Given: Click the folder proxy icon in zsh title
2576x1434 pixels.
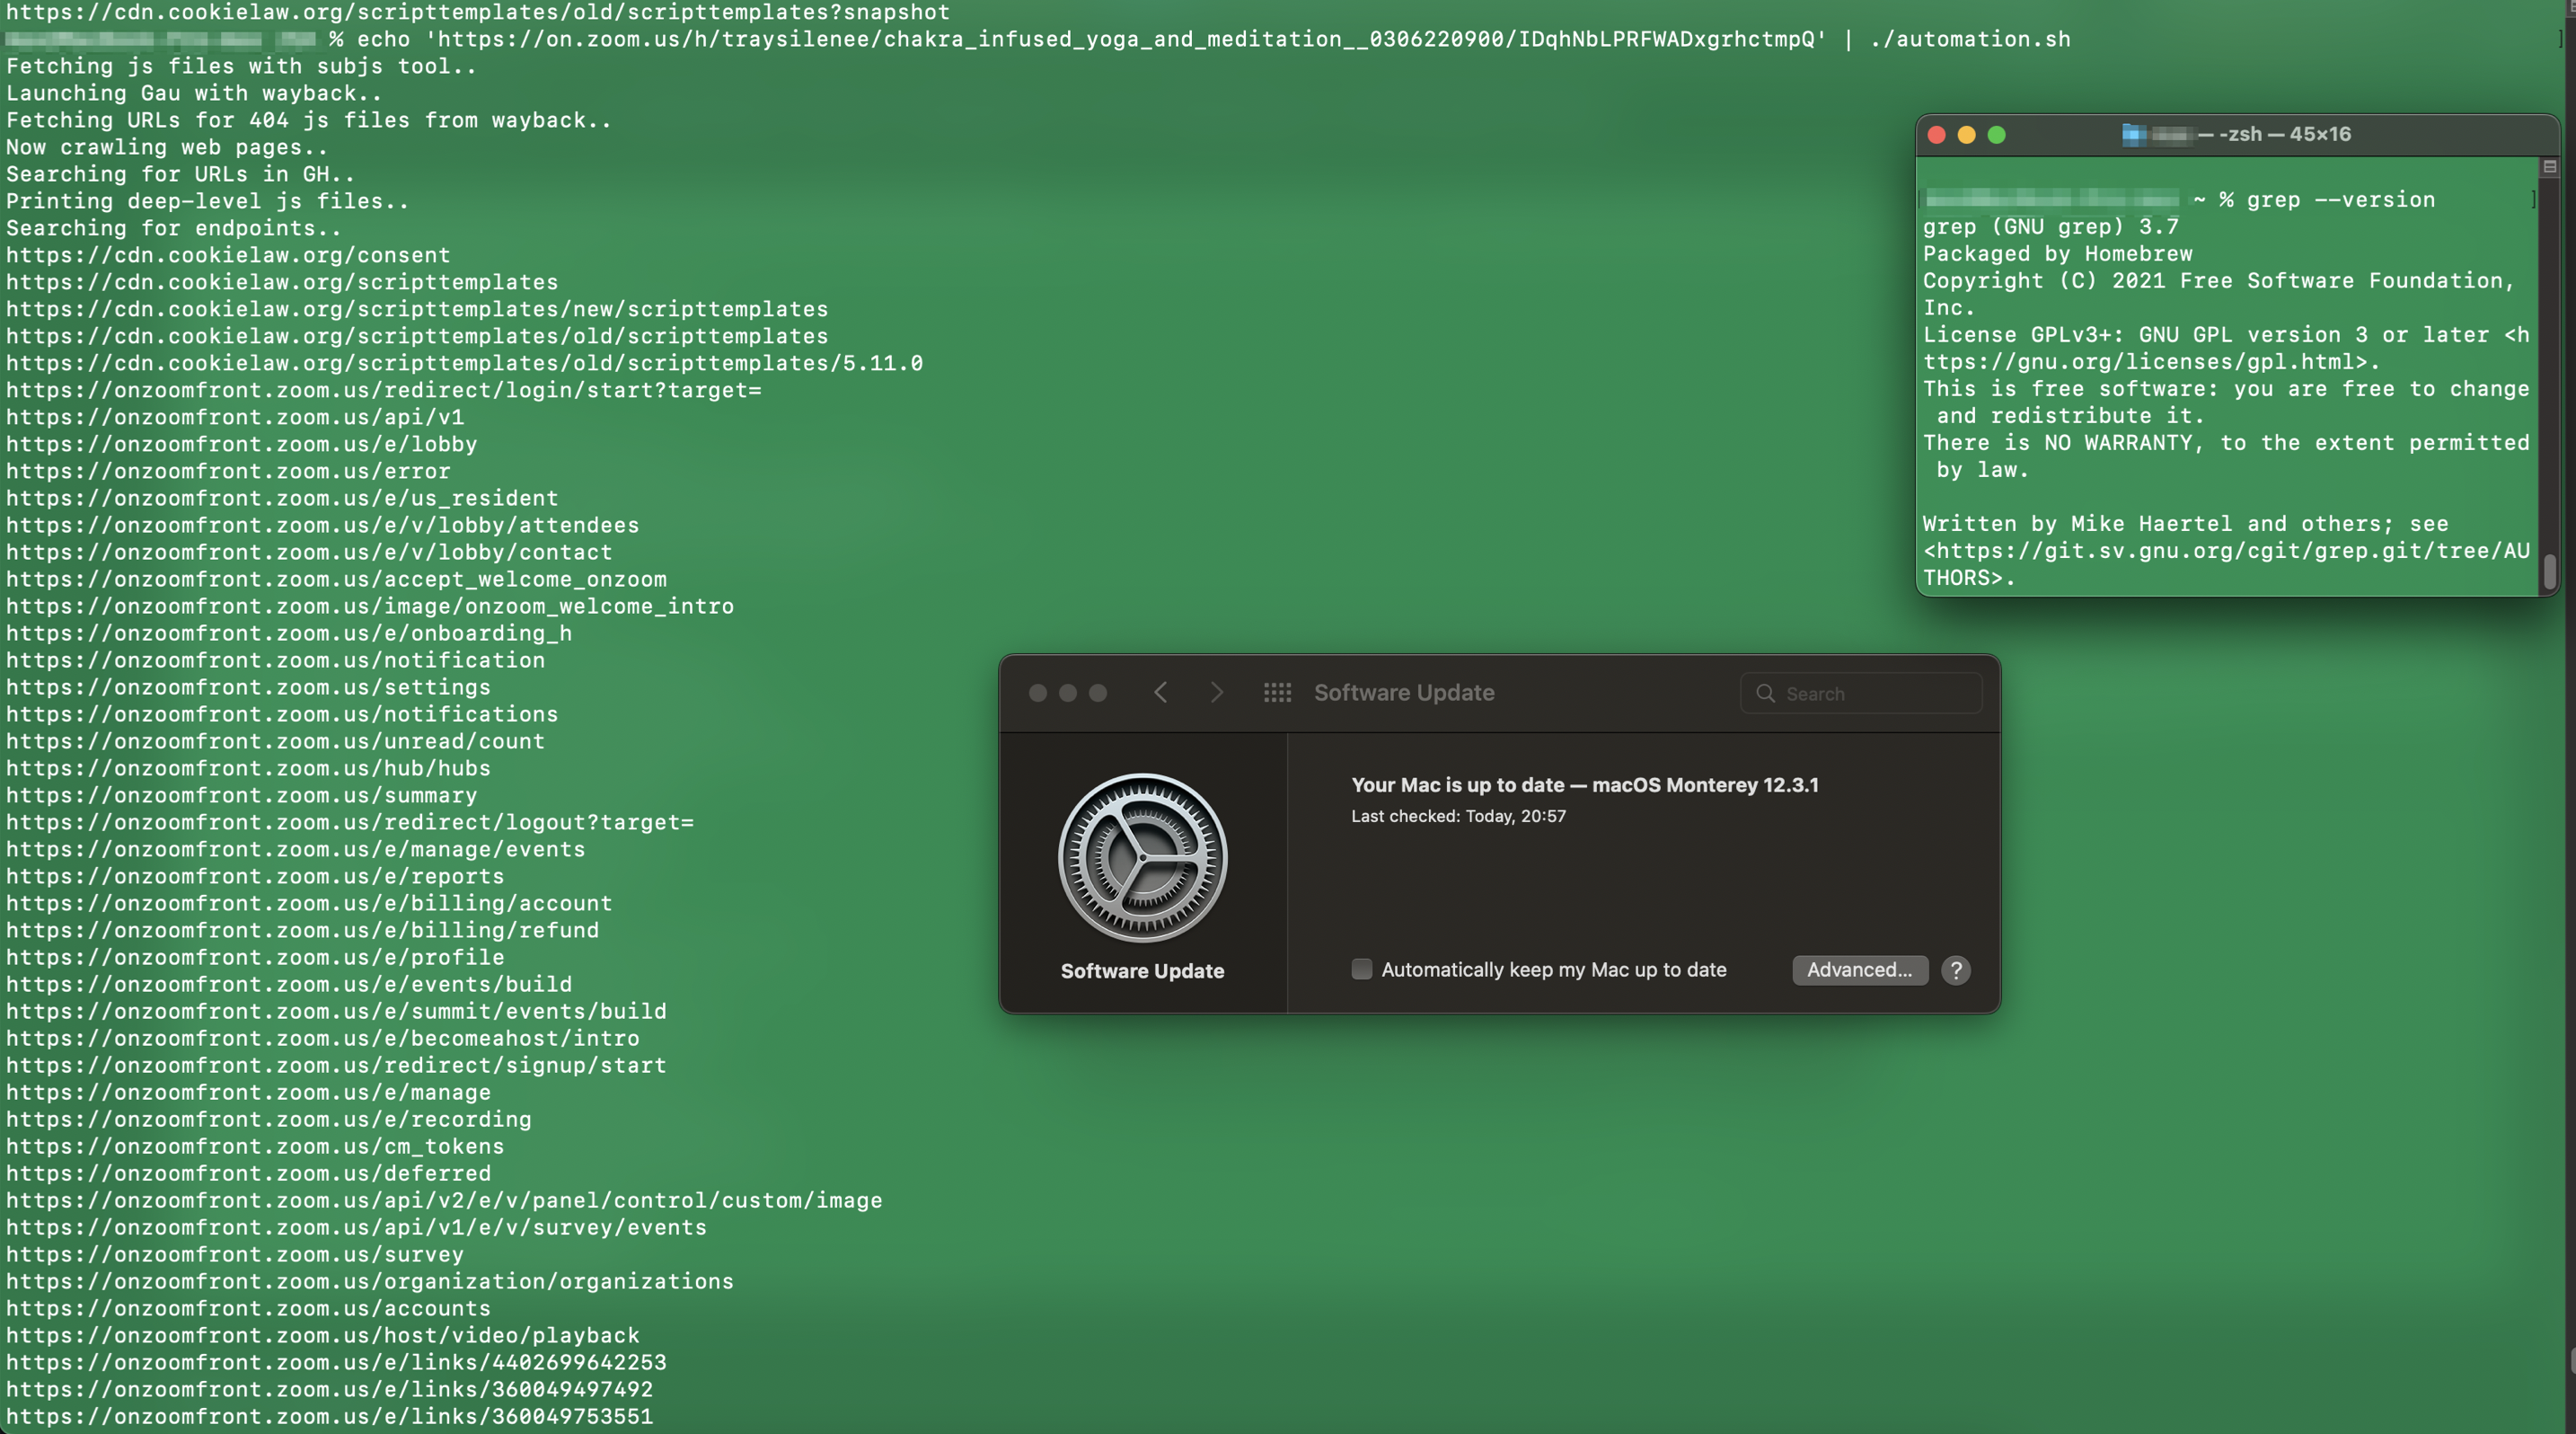Looking at the screenshot, I should point(2133,134).
